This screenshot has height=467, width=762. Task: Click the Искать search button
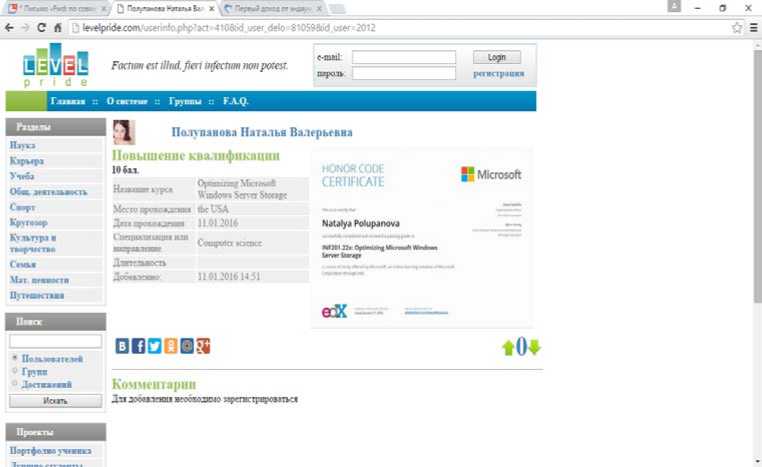[x=55, y=401]
